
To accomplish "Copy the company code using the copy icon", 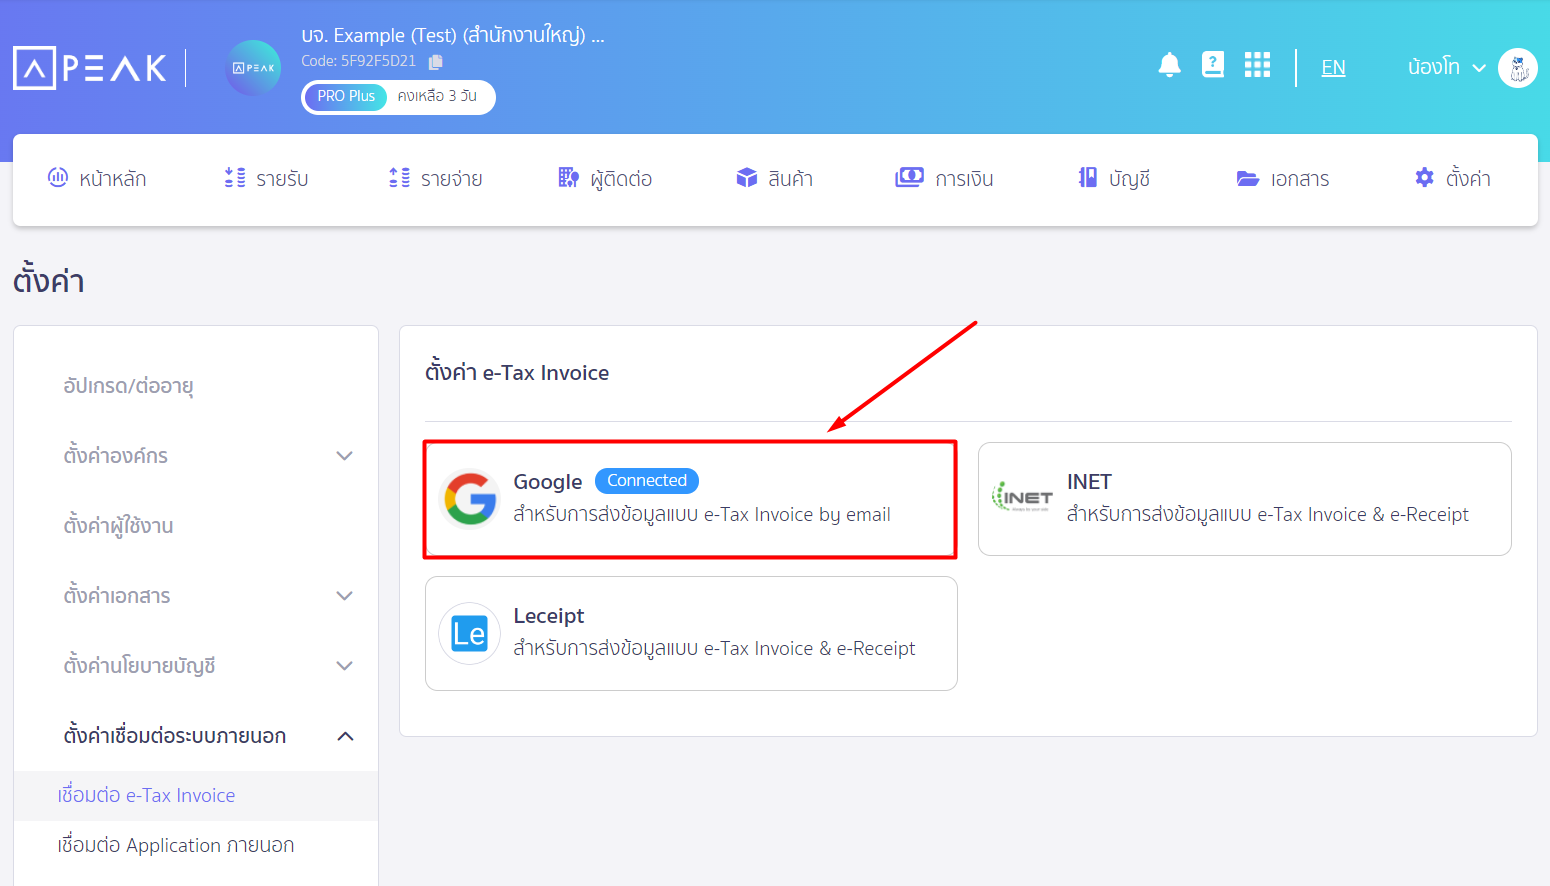I will point(434,61).
